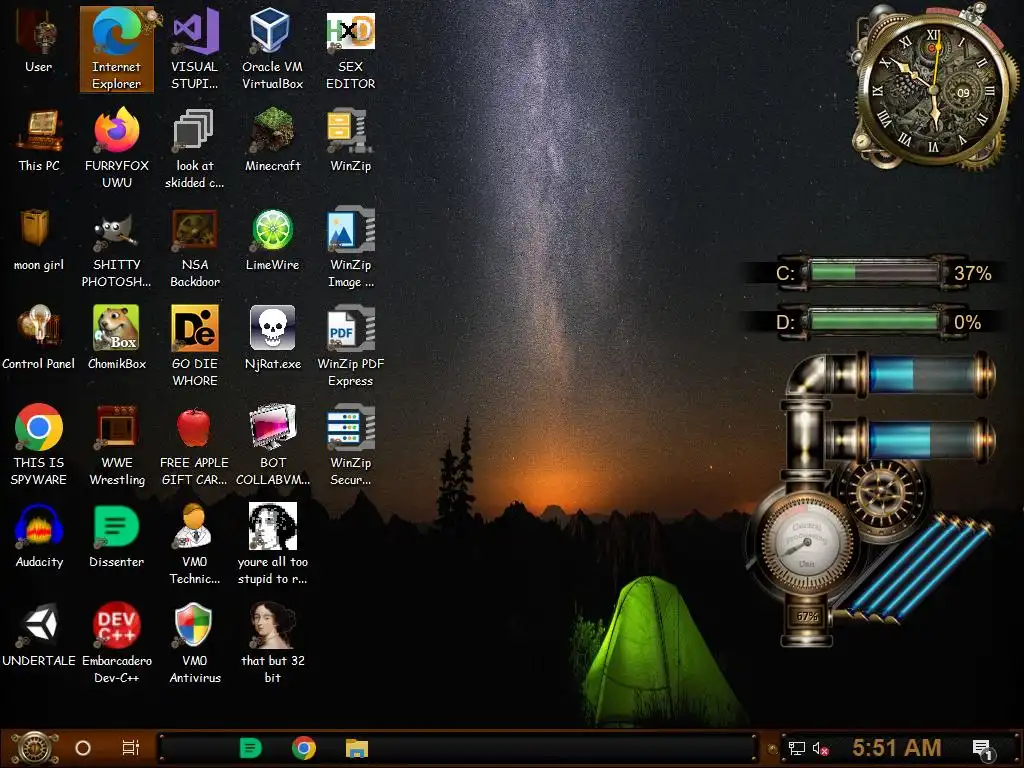Open Embarcadero Dev-C++
This screenshot has width=1024, height=768.
tap(117, 644)
